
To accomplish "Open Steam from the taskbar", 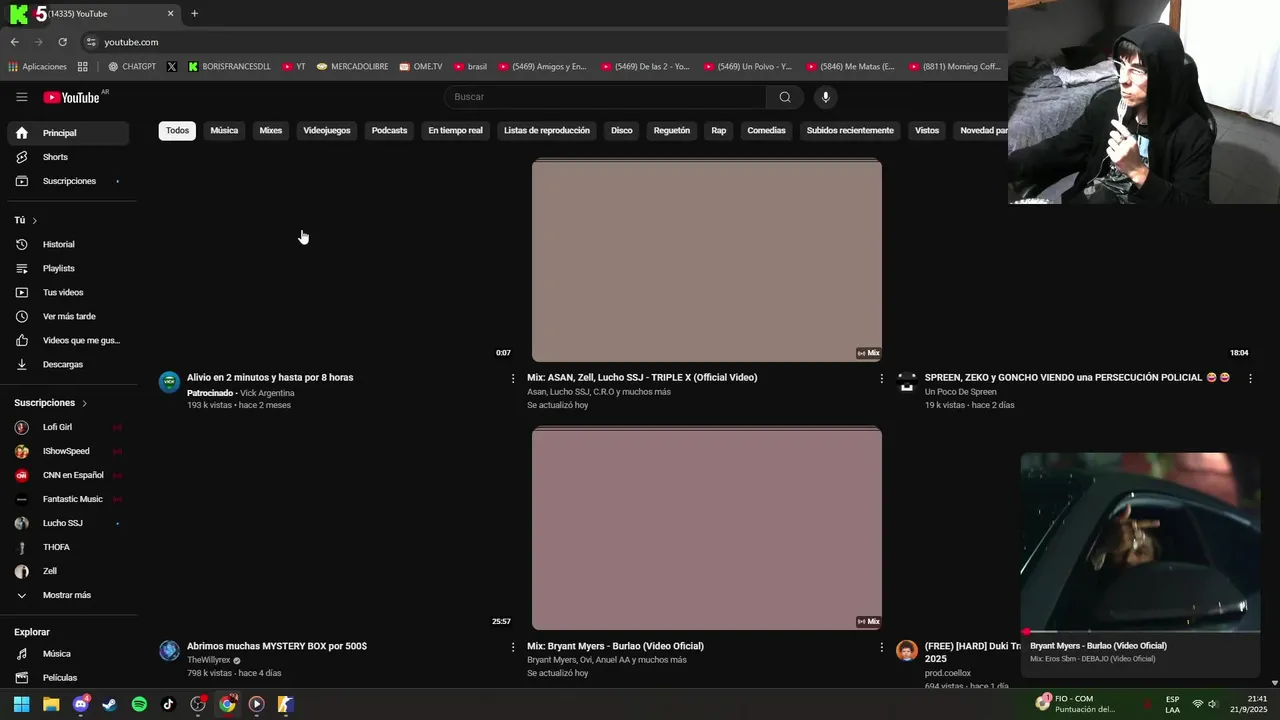I will click(x=109, y=704).
